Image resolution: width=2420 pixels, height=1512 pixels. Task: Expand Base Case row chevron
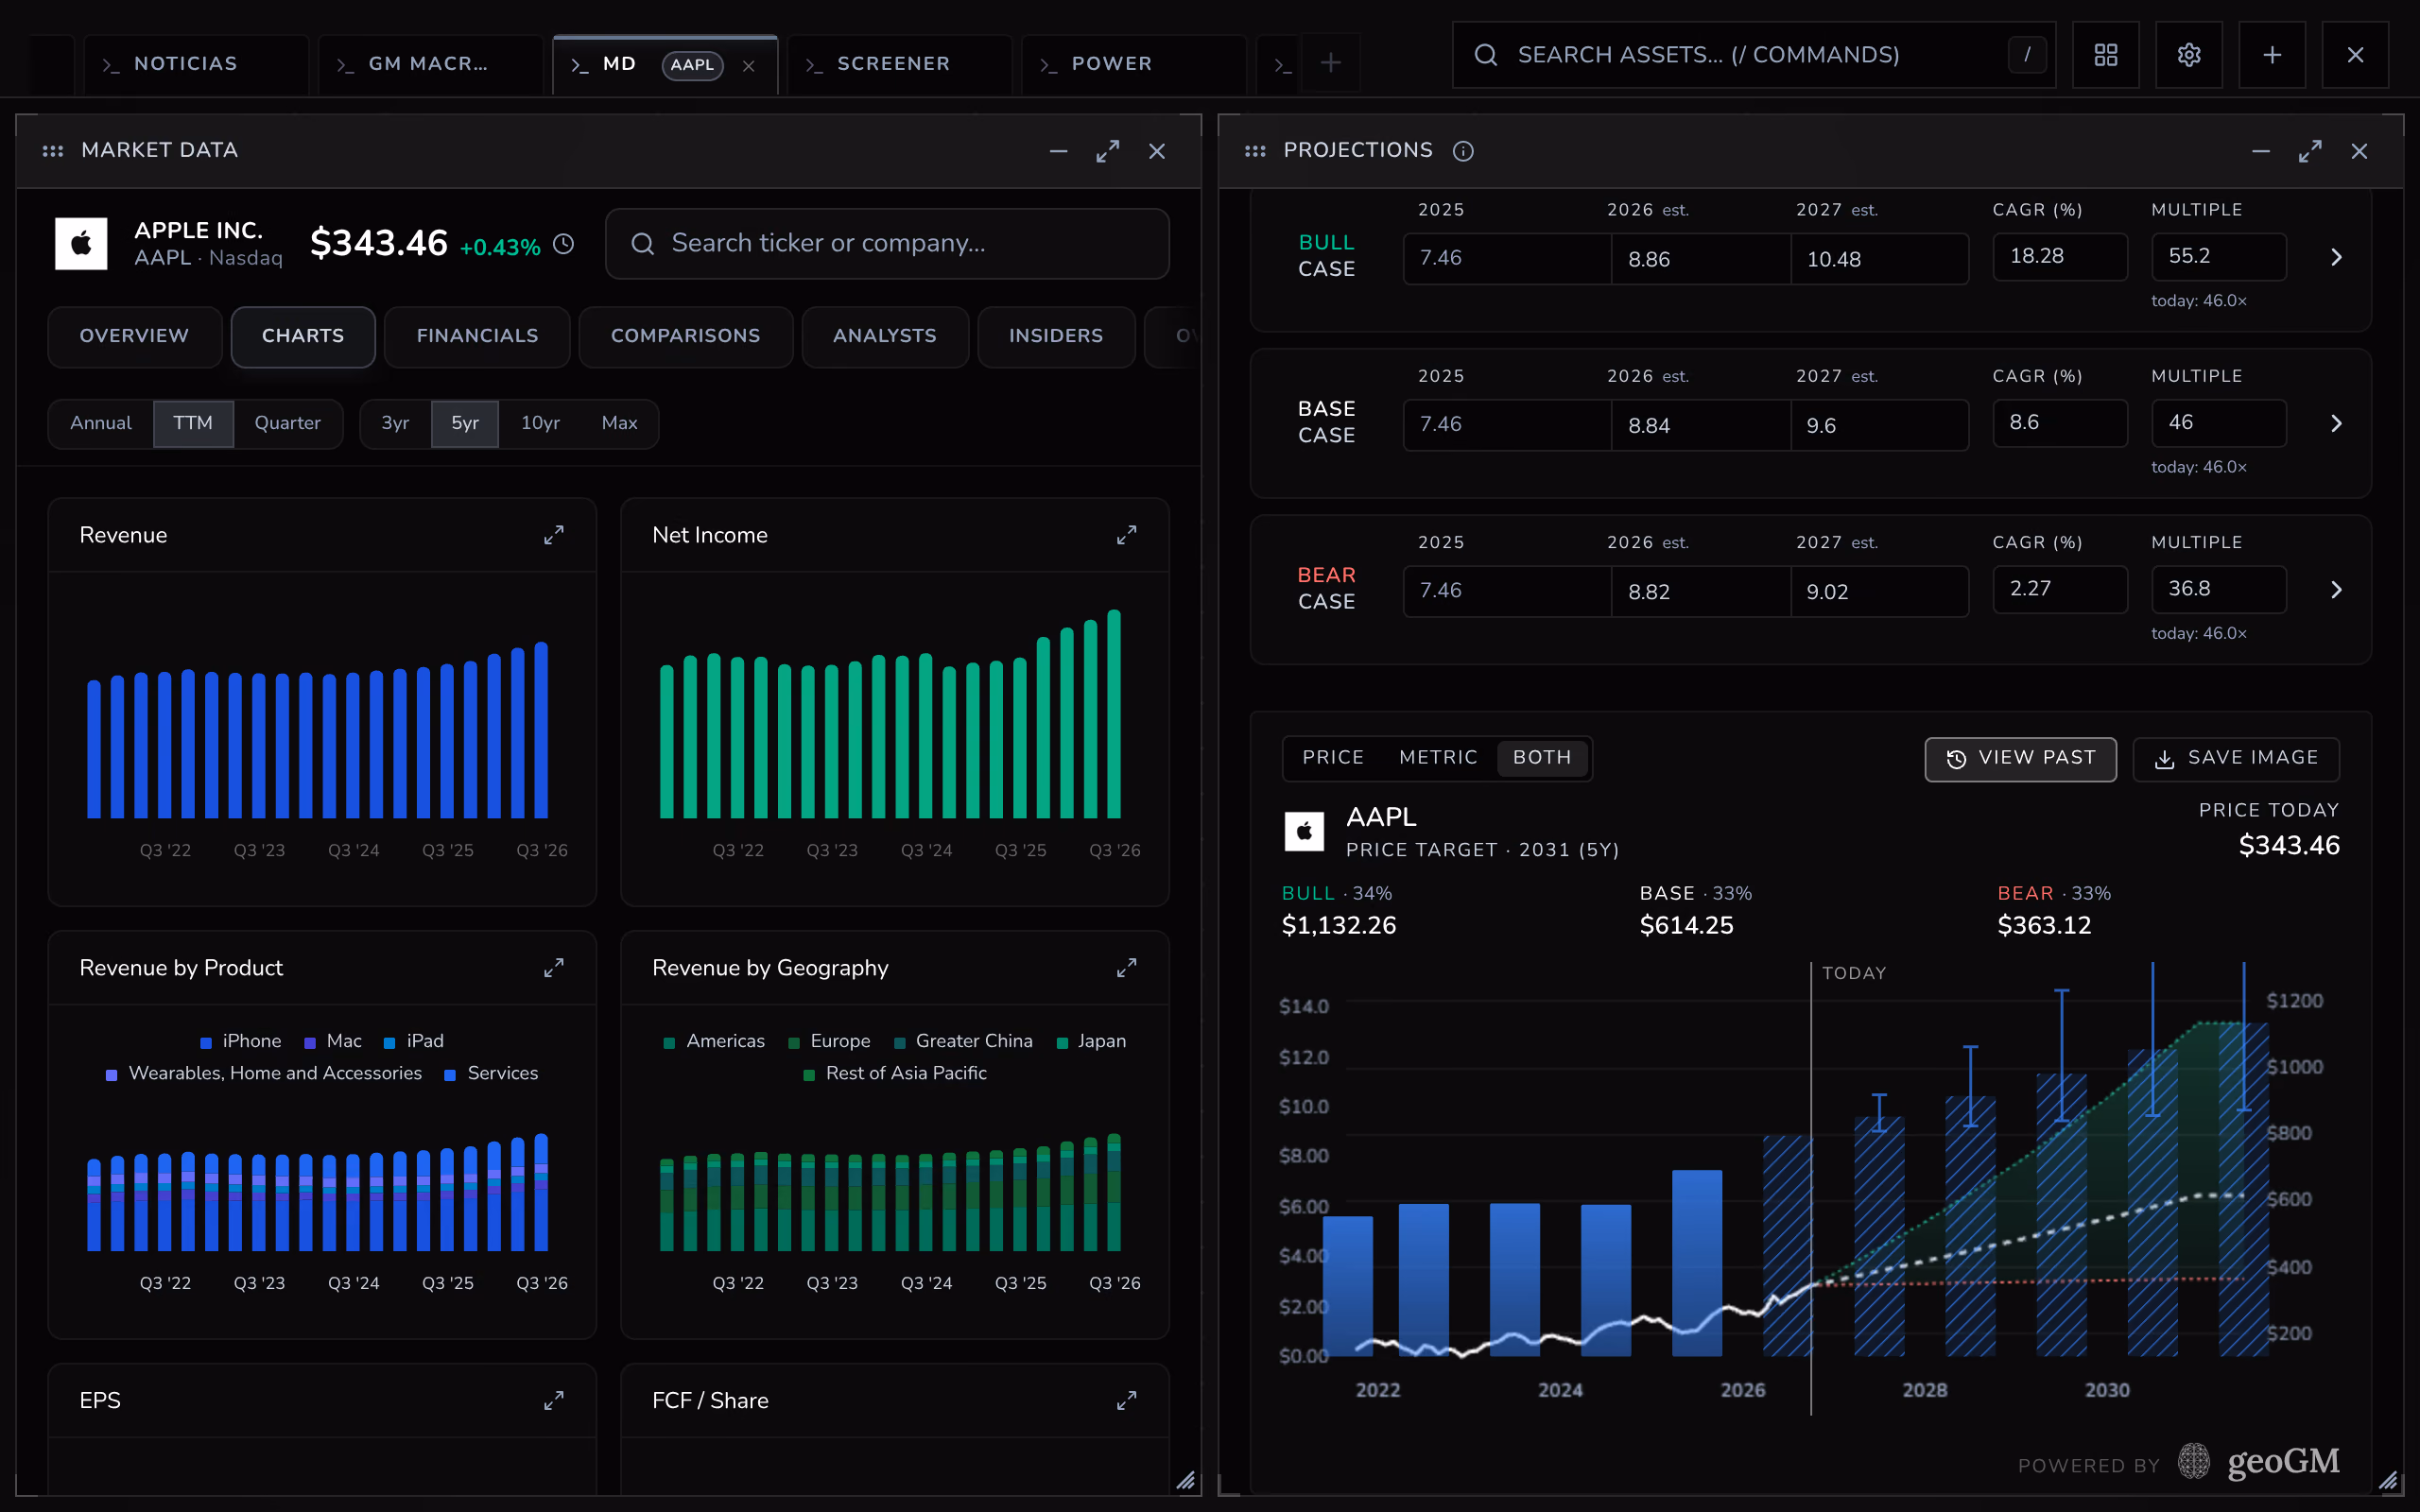coord(2336,424)
